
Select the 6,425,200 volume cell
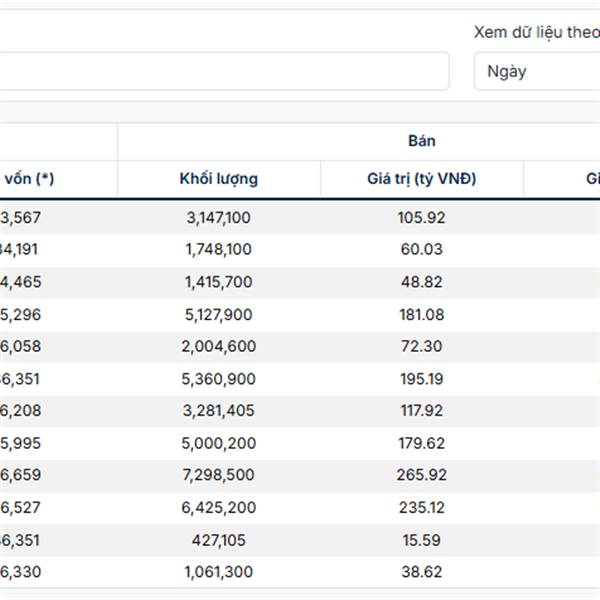[x=219, y=508]
